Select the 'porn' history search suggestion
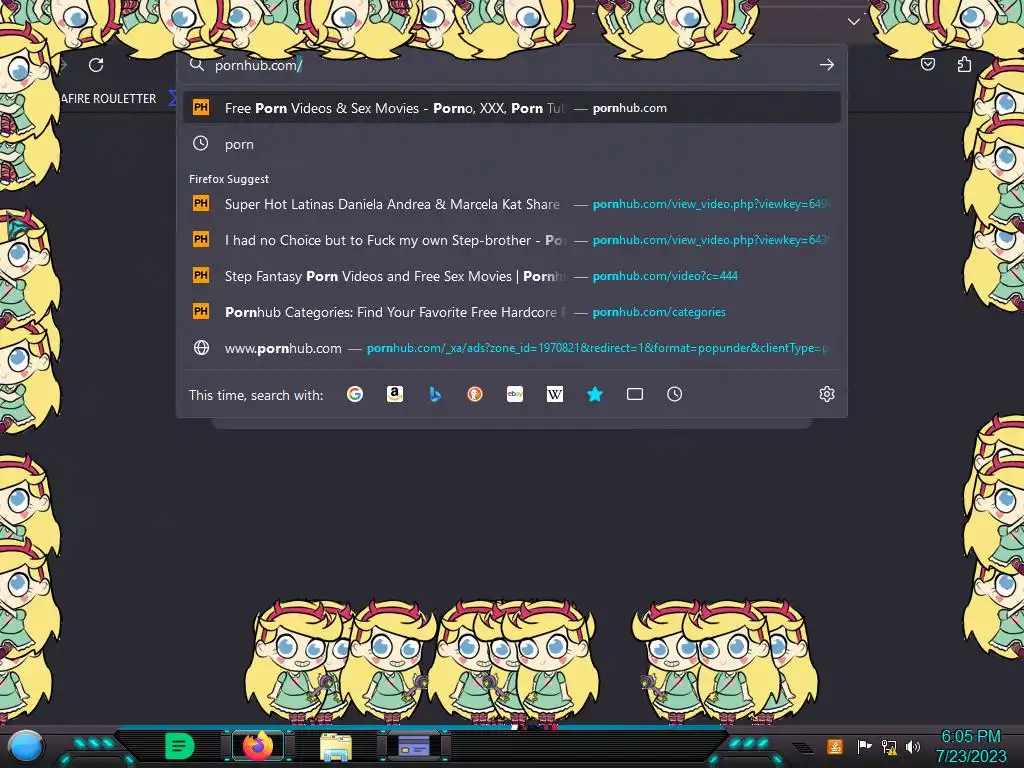 [512, 144]
